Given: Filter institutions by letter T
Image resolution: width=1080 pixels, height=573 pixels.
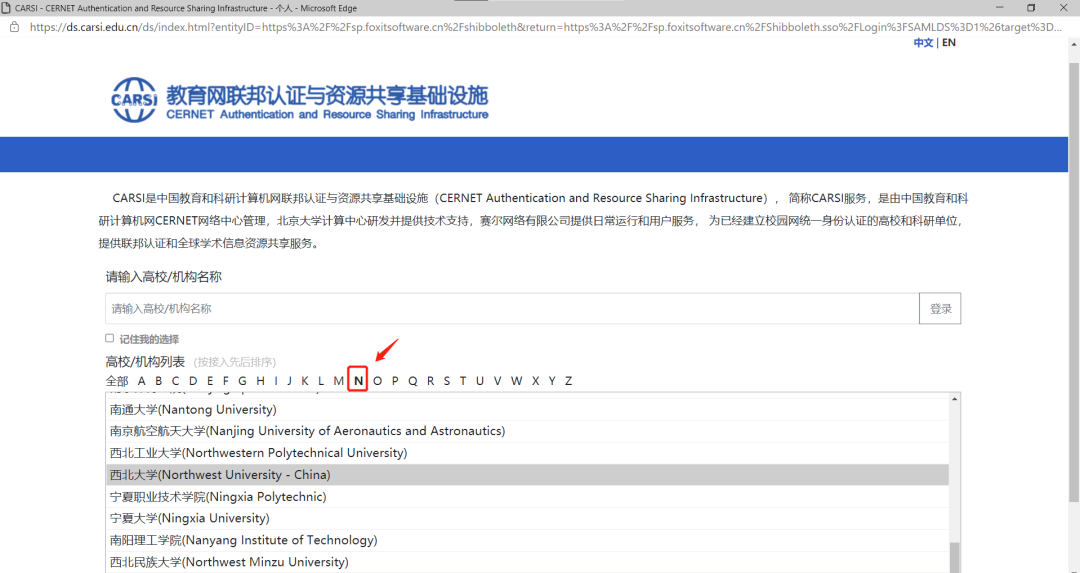Looking at the screenshot, I should [463, 381].
